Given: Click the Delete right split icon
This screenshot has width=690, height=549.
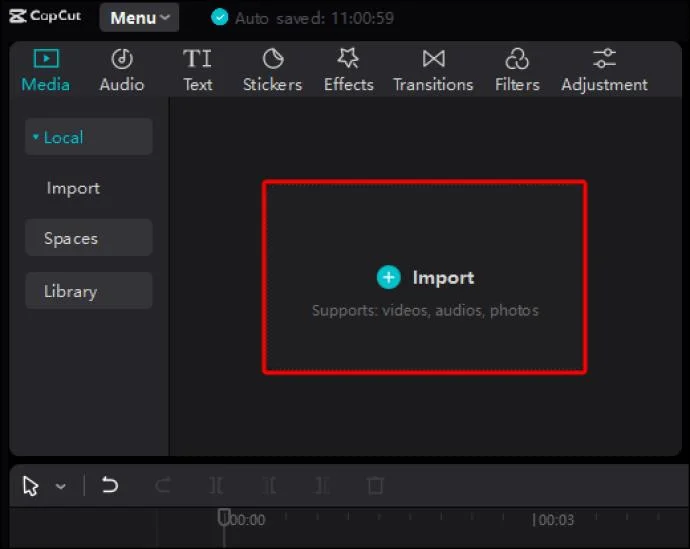Looking at the screenshot, I should coord(322,486).
